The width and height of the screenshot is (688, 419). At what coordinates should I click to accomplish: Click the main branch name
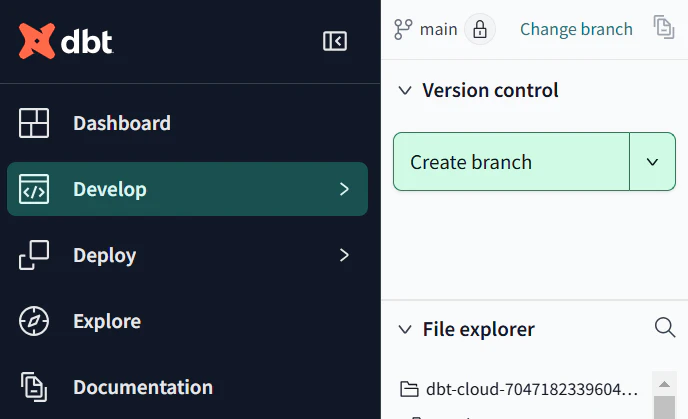pos(438,30)
